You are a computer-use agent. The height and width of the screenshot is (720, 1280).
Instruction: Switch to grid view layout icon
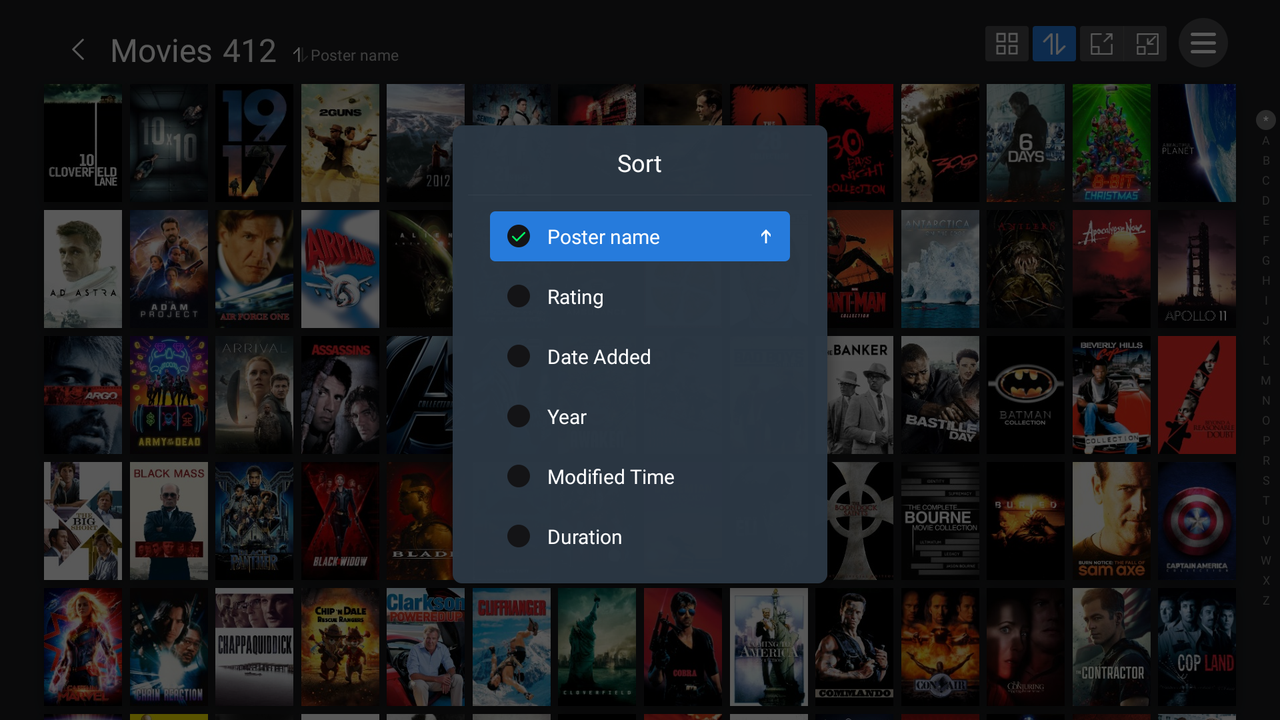[x=1007, y=44]
